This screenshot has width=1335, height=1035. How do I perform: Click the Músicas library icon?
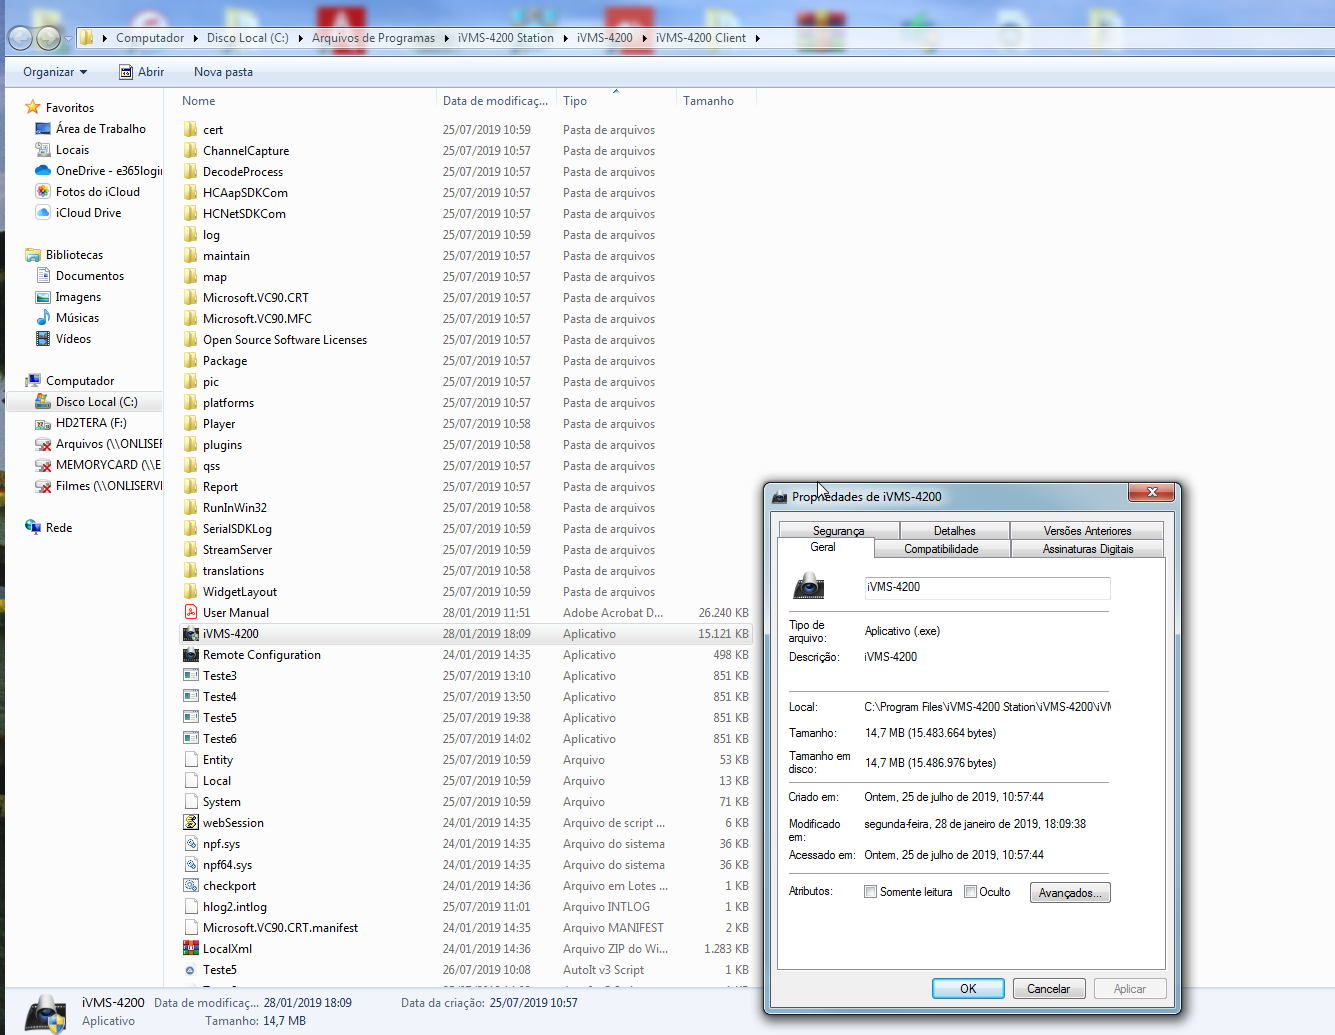43,318
